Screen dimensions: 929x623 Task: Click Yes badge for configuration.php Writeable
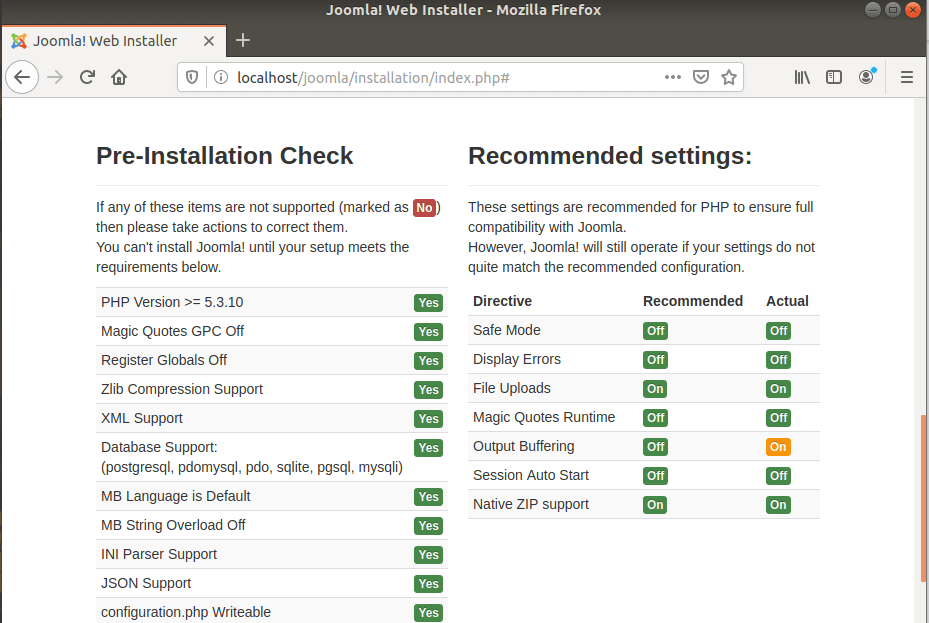428,613
